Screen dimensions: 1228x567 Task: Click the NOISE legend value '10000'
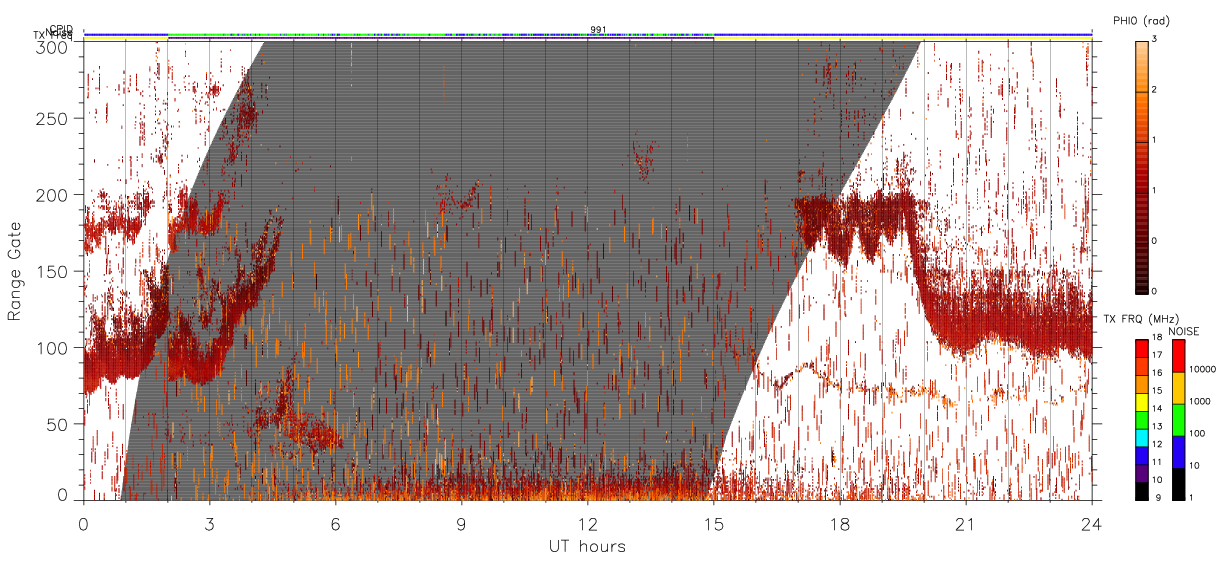(1201, 369)
